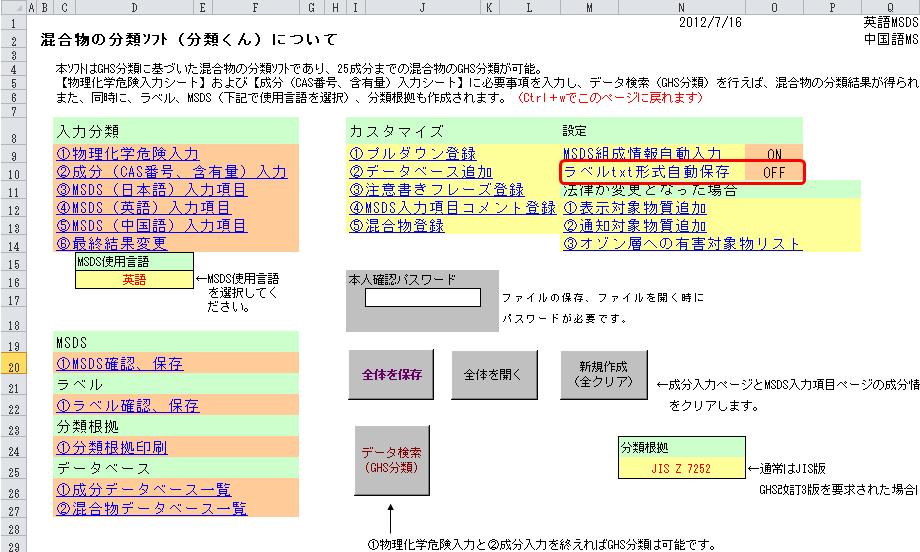Click the データベース section header cell

click(176, 468)
